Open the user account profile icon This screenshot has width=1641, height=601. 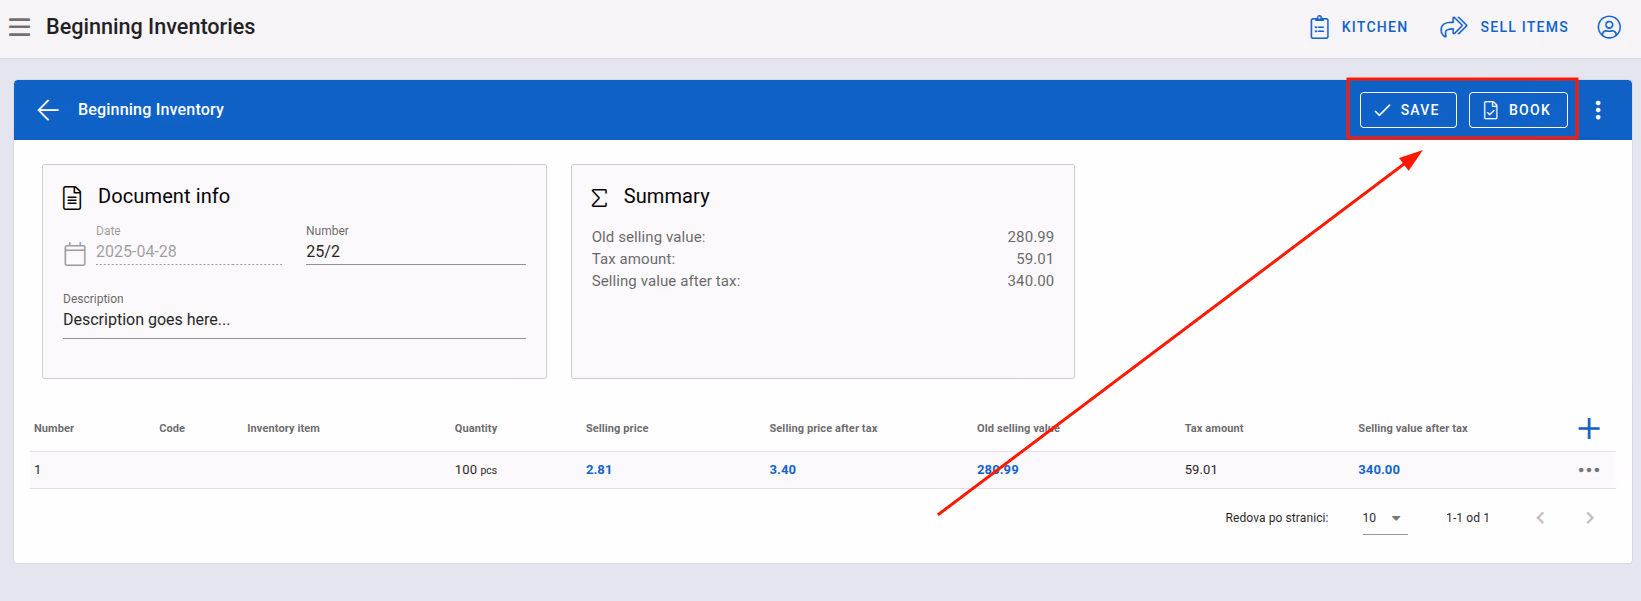(1609, 27)
